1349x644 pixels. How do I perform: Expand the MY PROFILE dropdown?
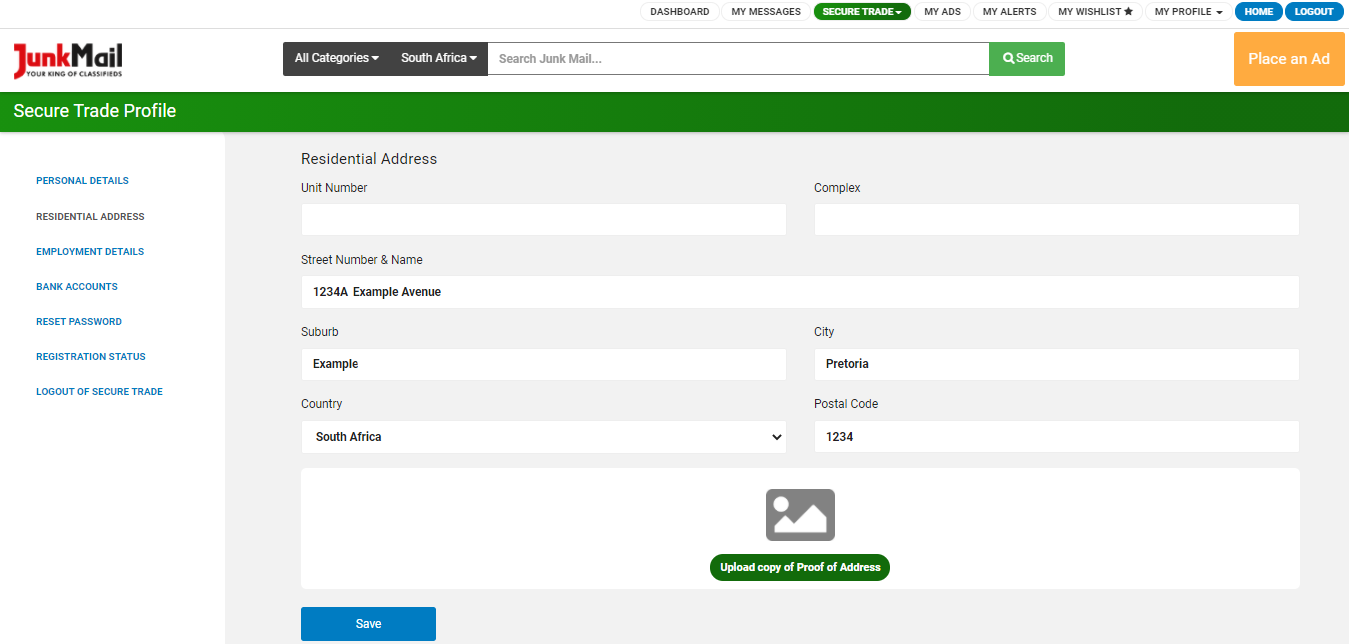click(1187, 11)
